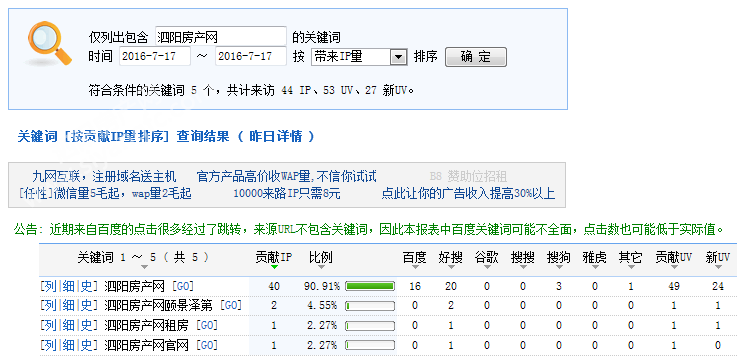Set the end date field after the tilde
This screenshot has width=752, height=362.
pos(251,56)
